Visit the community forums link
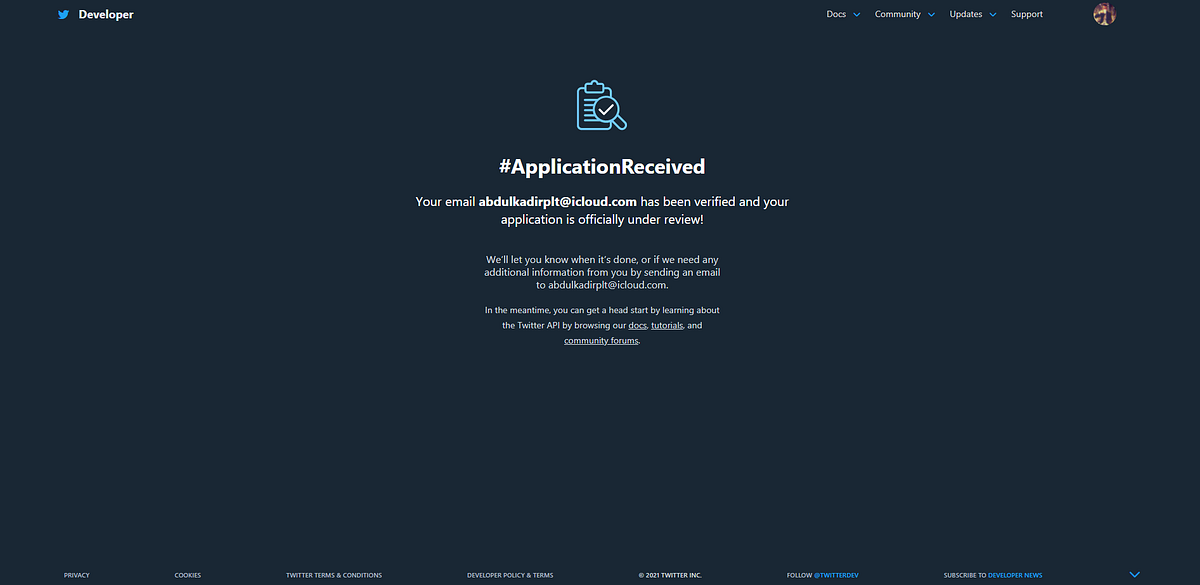The image size is (1200, 585). pyautogui.click(x=600, y=340)
